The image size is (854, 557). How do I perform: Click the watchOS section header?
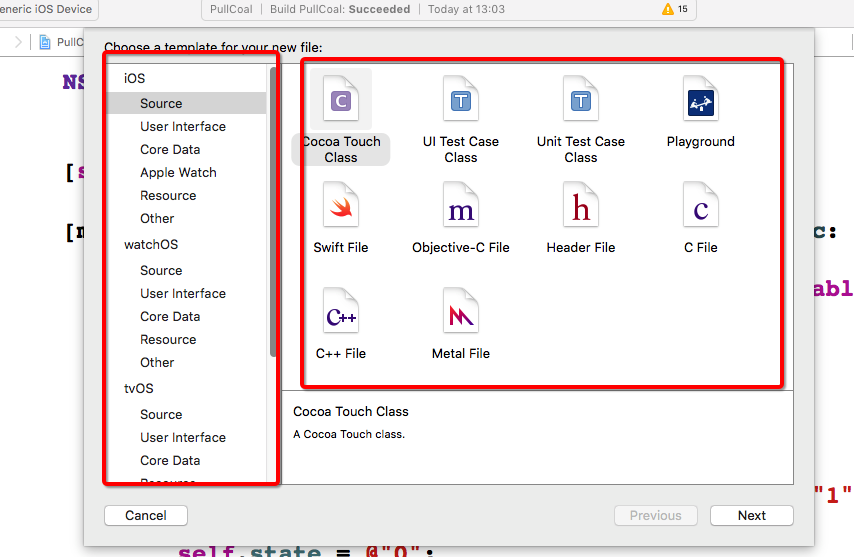[151, 244]
